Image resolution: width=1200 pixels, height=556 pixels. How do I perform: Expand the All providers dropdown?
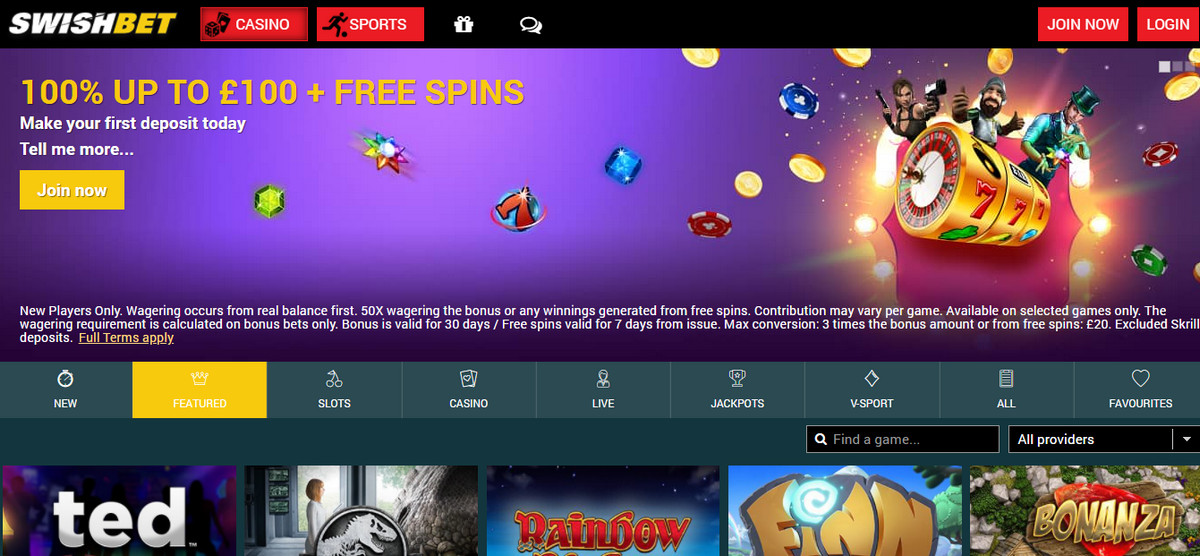tap(1103, 439)
